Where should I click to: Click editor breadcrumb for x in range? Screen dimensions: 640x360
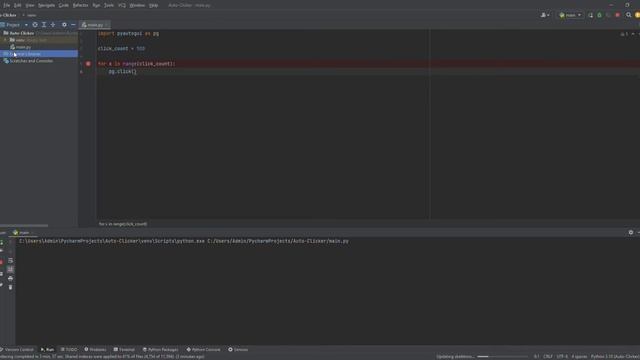pos(123,224)
